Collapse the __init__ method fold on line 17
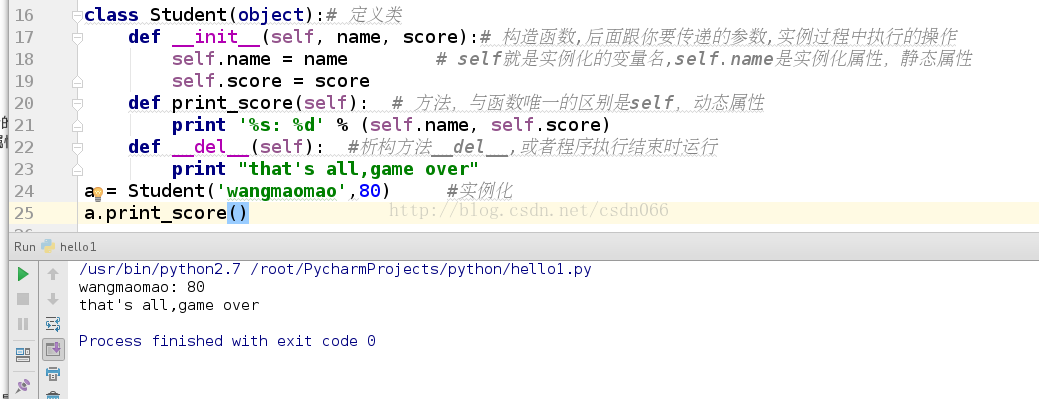 (78, 37)
